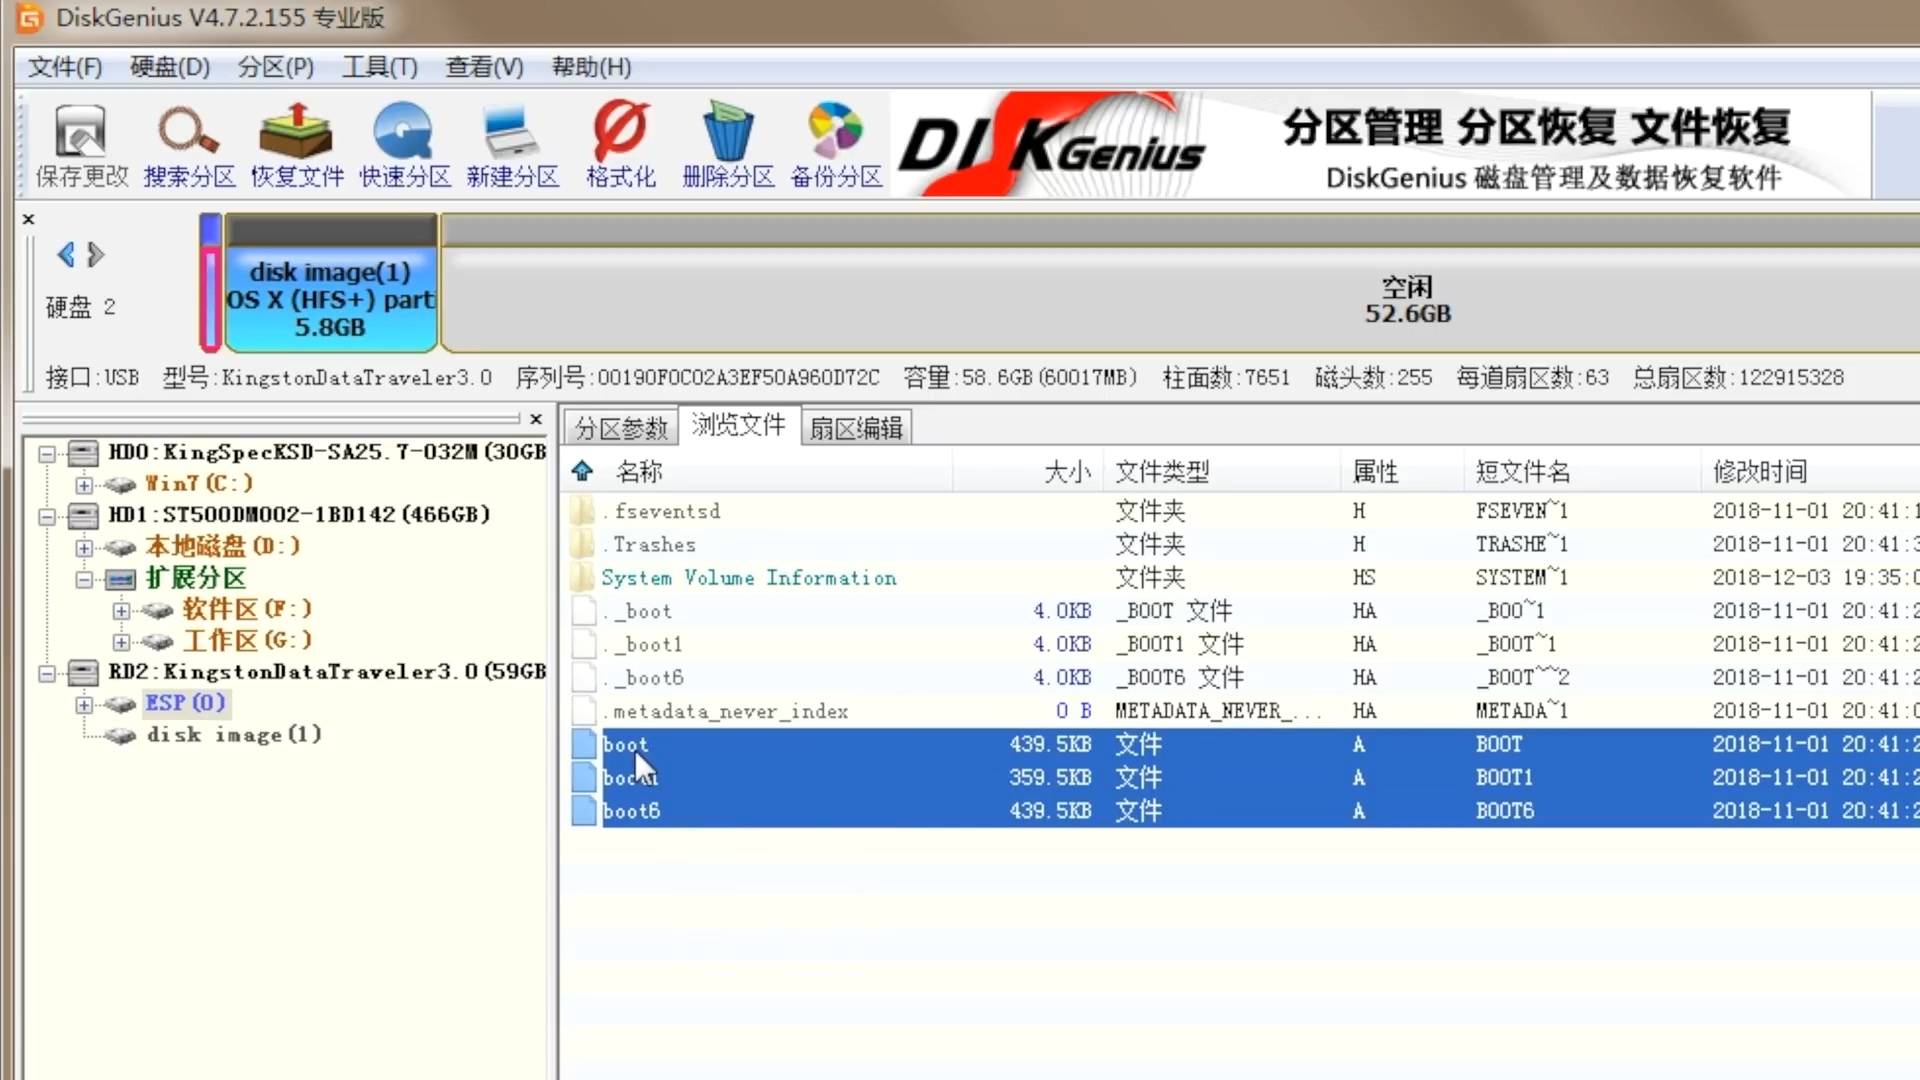Expand the ESP(0) partition node

pos(84,704)
